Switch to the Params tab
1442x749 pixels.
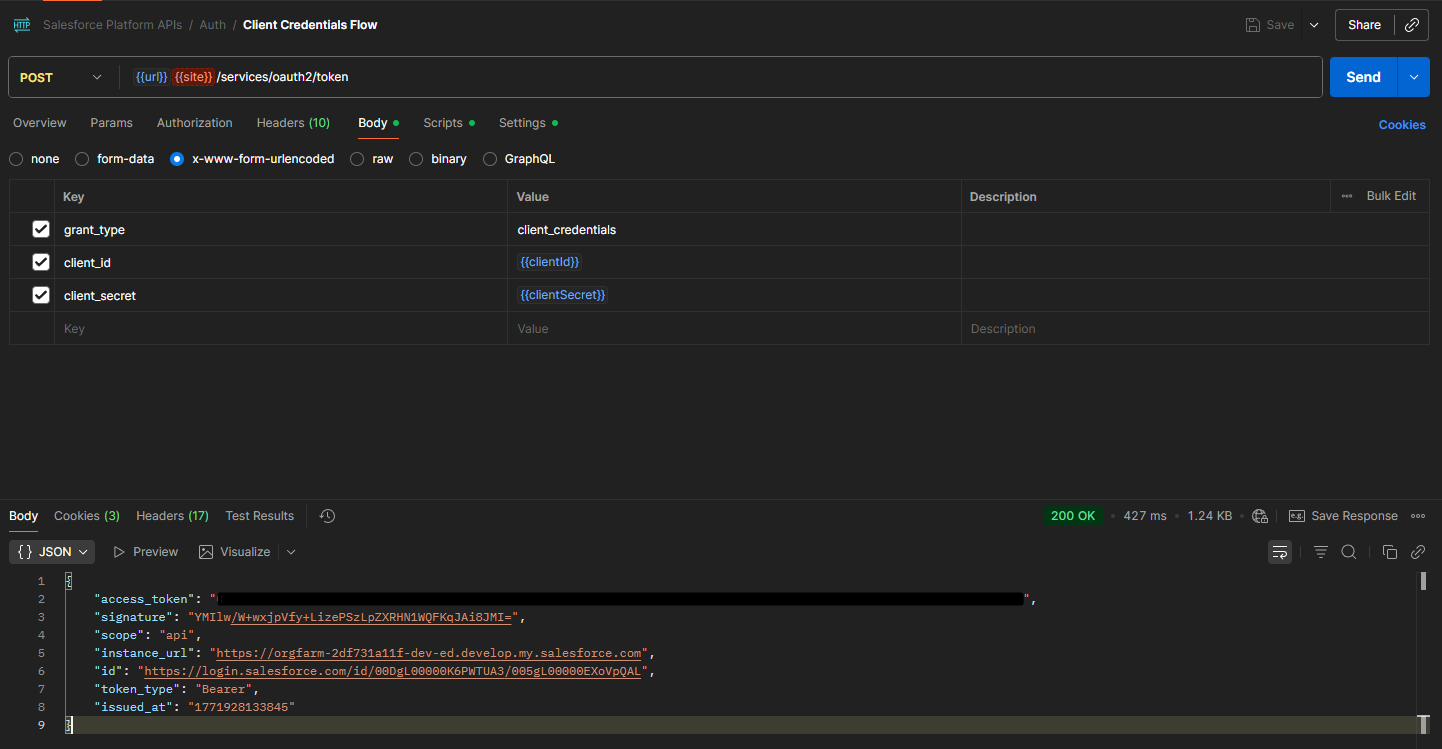click(x=111, y=123)
